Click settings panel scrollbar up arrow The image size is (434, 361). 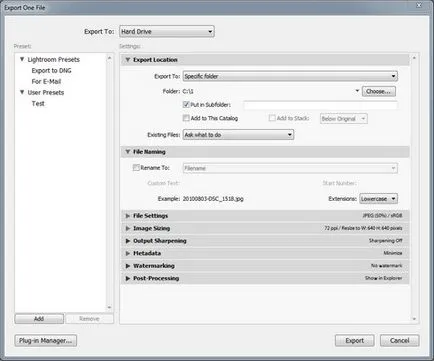[414, 58]
